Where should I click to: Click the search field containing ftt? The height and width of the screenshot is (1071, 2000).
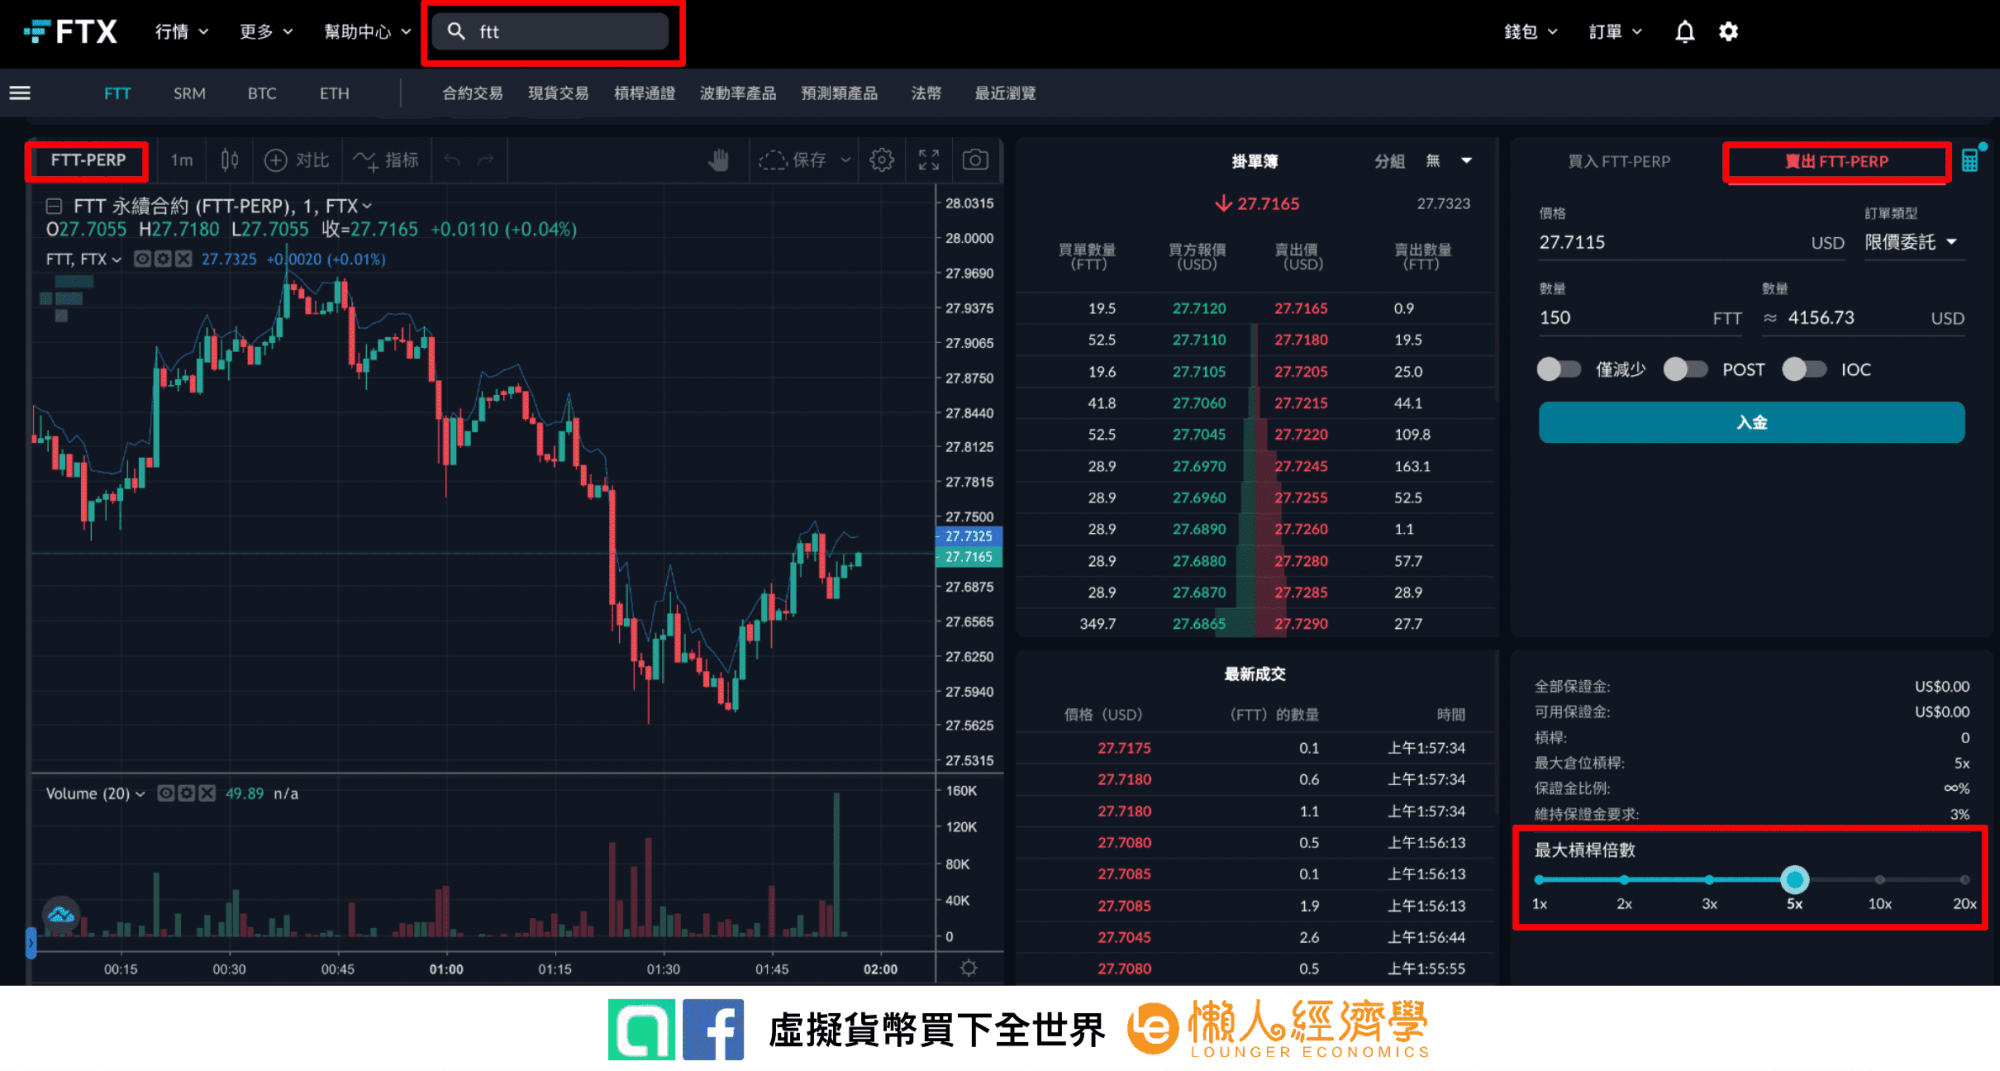click(x=551, y=31)
